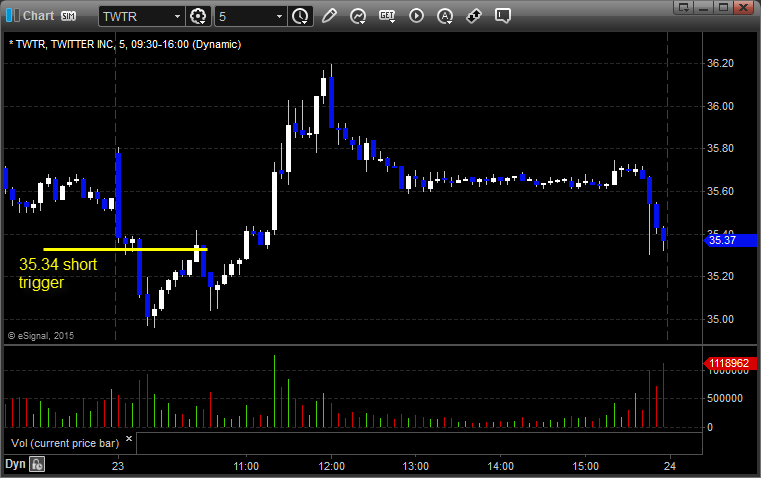The height and width of the screenshot is (478, 761).
Task: Open the studies chart icon menu
Action: coord(358,16)
